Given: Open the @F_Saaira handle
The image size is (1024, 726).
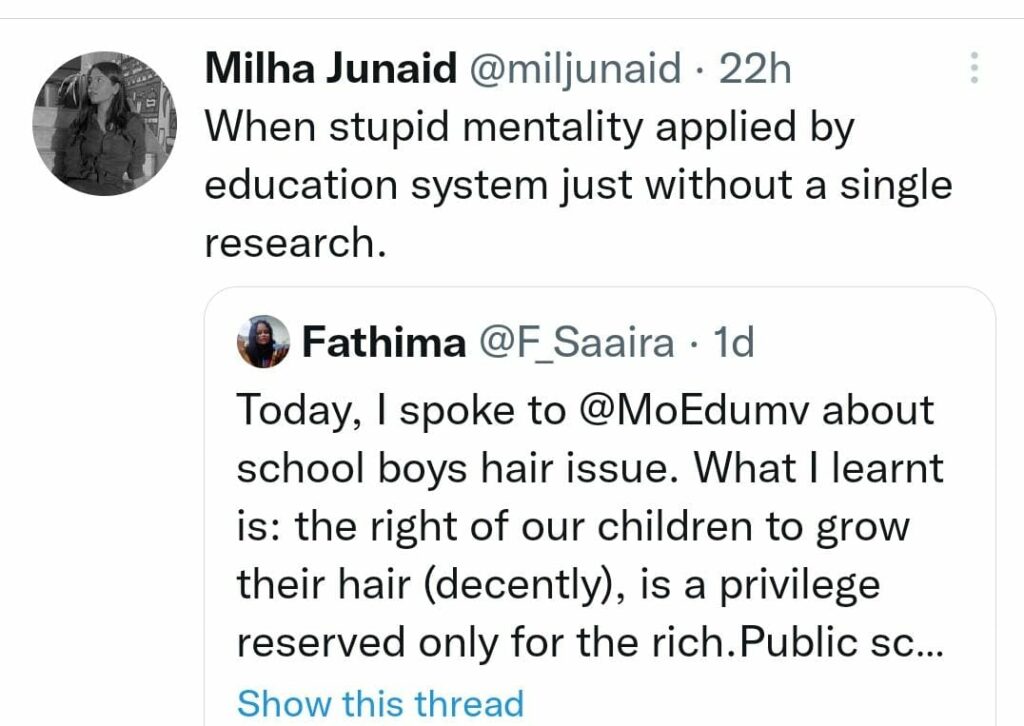Looking at the screenshot, I should [577, 343].
